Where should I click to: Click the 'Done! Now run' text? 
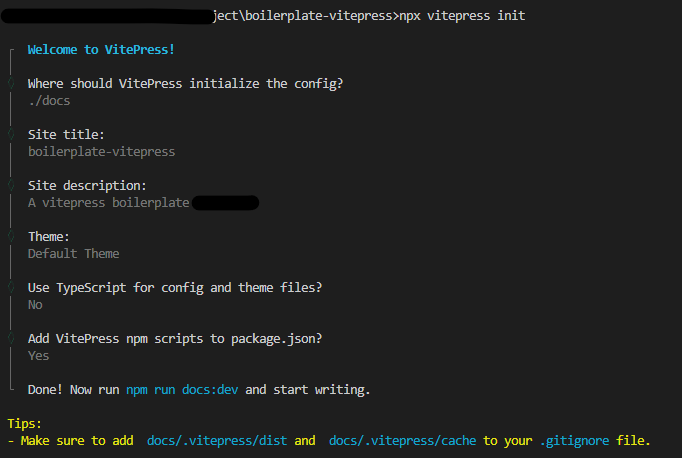[74, 390]
